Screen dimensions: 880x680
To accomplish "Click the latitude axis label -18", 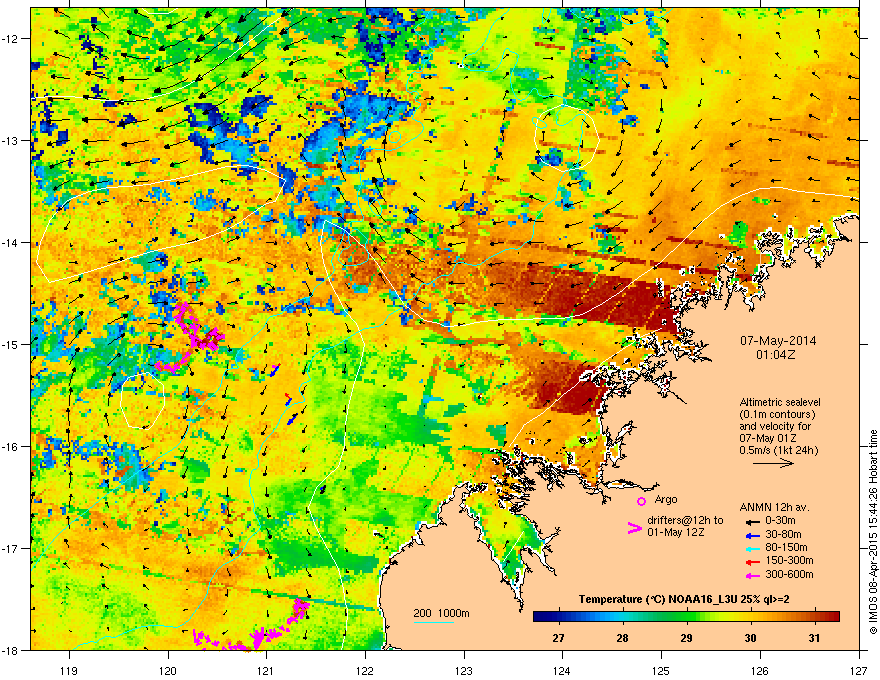I will (x=11, y=650).
